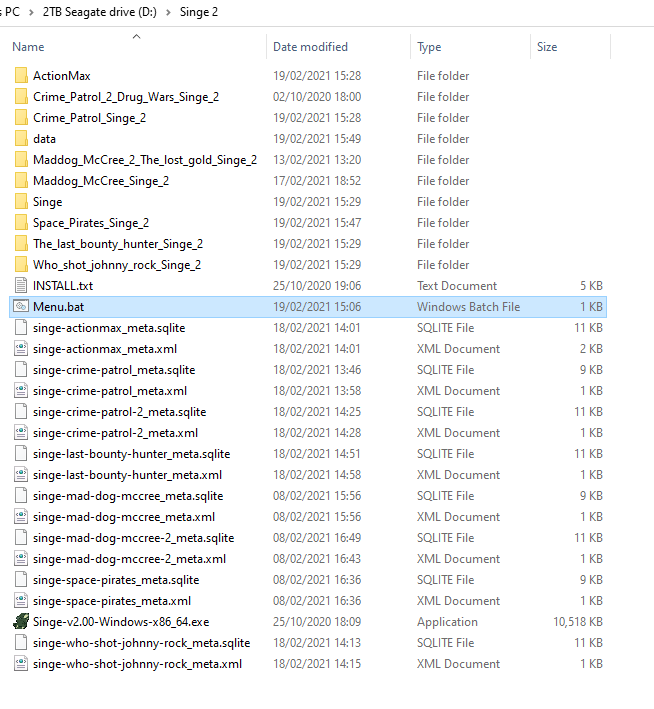Select the INSTALL.txt file name
This screenshot has height=709, width=654.
tap(63, 286)
